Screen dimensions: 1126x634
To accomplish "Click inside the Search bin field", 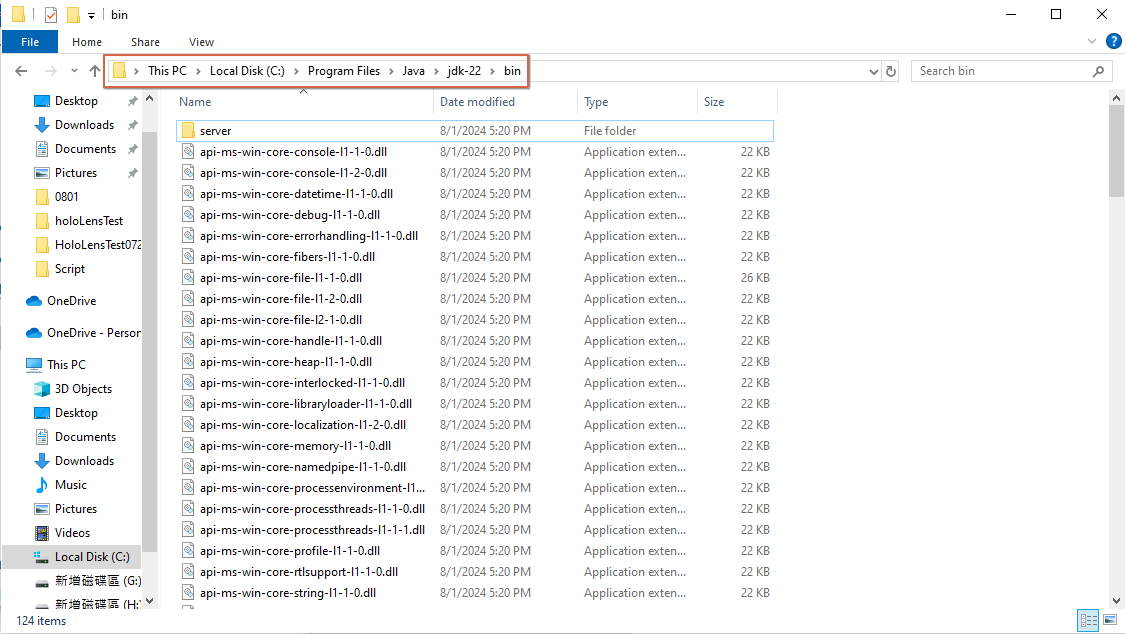I will (x=1000, y=71).
